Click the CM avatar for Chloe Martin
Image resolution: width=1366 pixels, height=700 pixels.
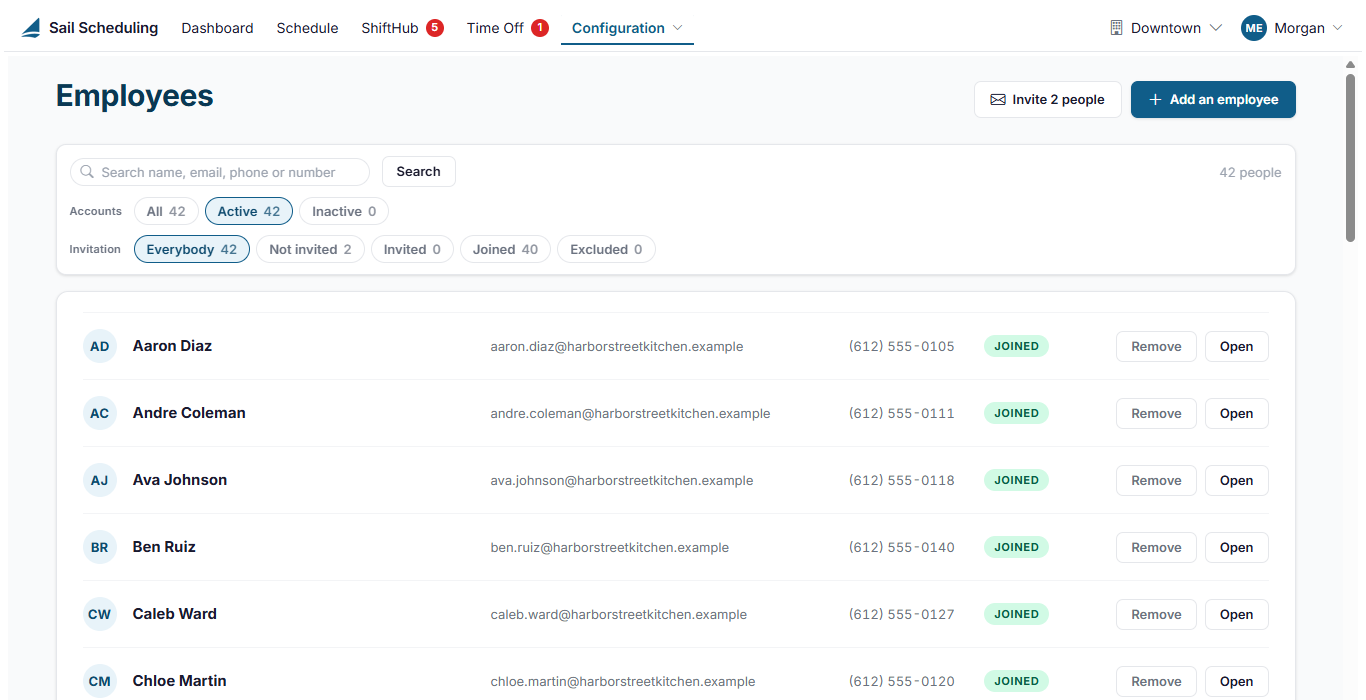(100, 682)
